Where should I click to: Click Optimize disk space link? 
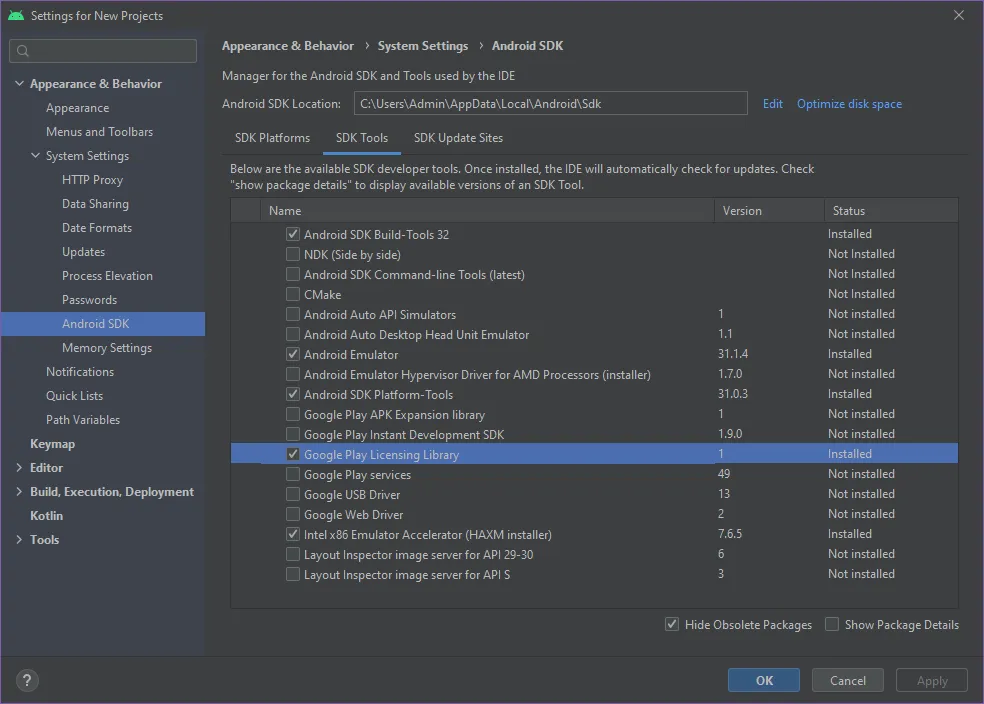coord(849,104)
